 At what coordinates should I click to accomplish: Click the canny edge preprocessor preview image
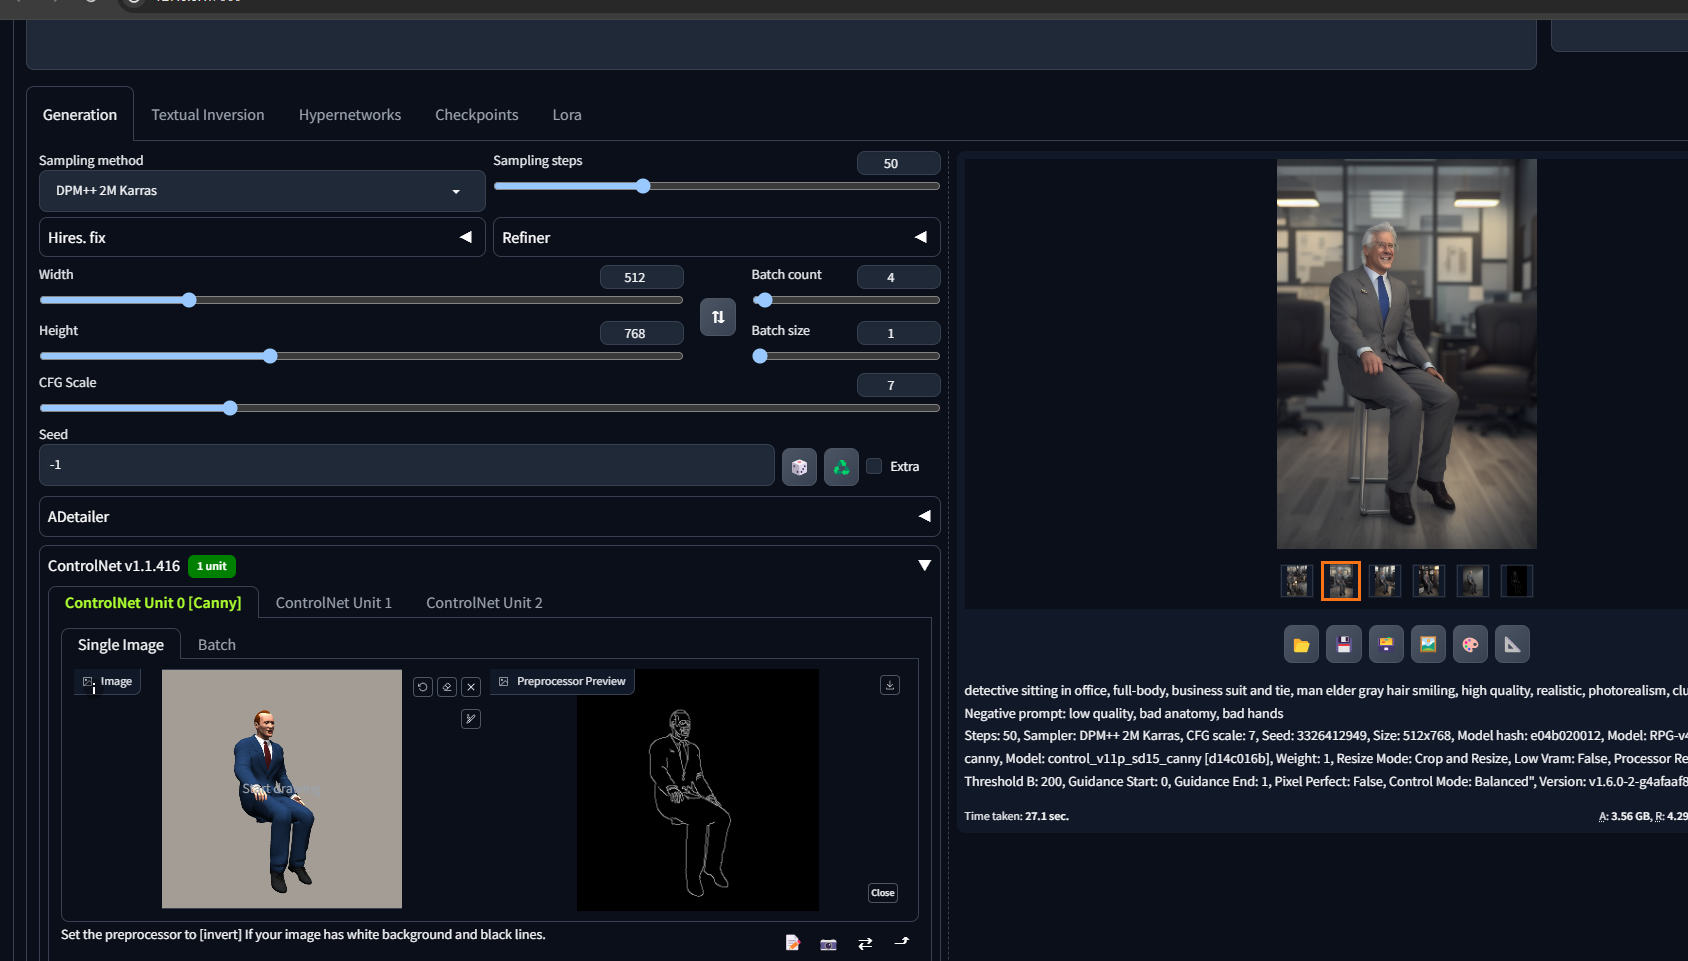pyautogui.click(x=698, y=790)
